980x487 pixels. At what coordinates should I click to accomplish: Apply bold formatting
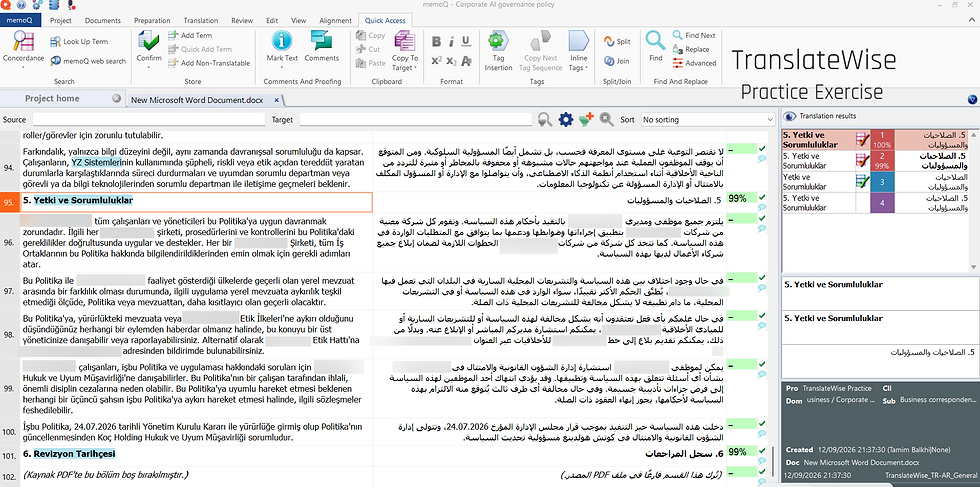(x=437, y=42)
